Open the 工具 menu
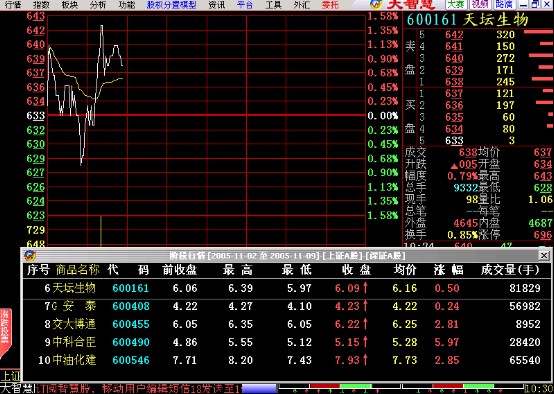This screenshot has width=554, height=394. pyautogui.click(x=273, y=5)
